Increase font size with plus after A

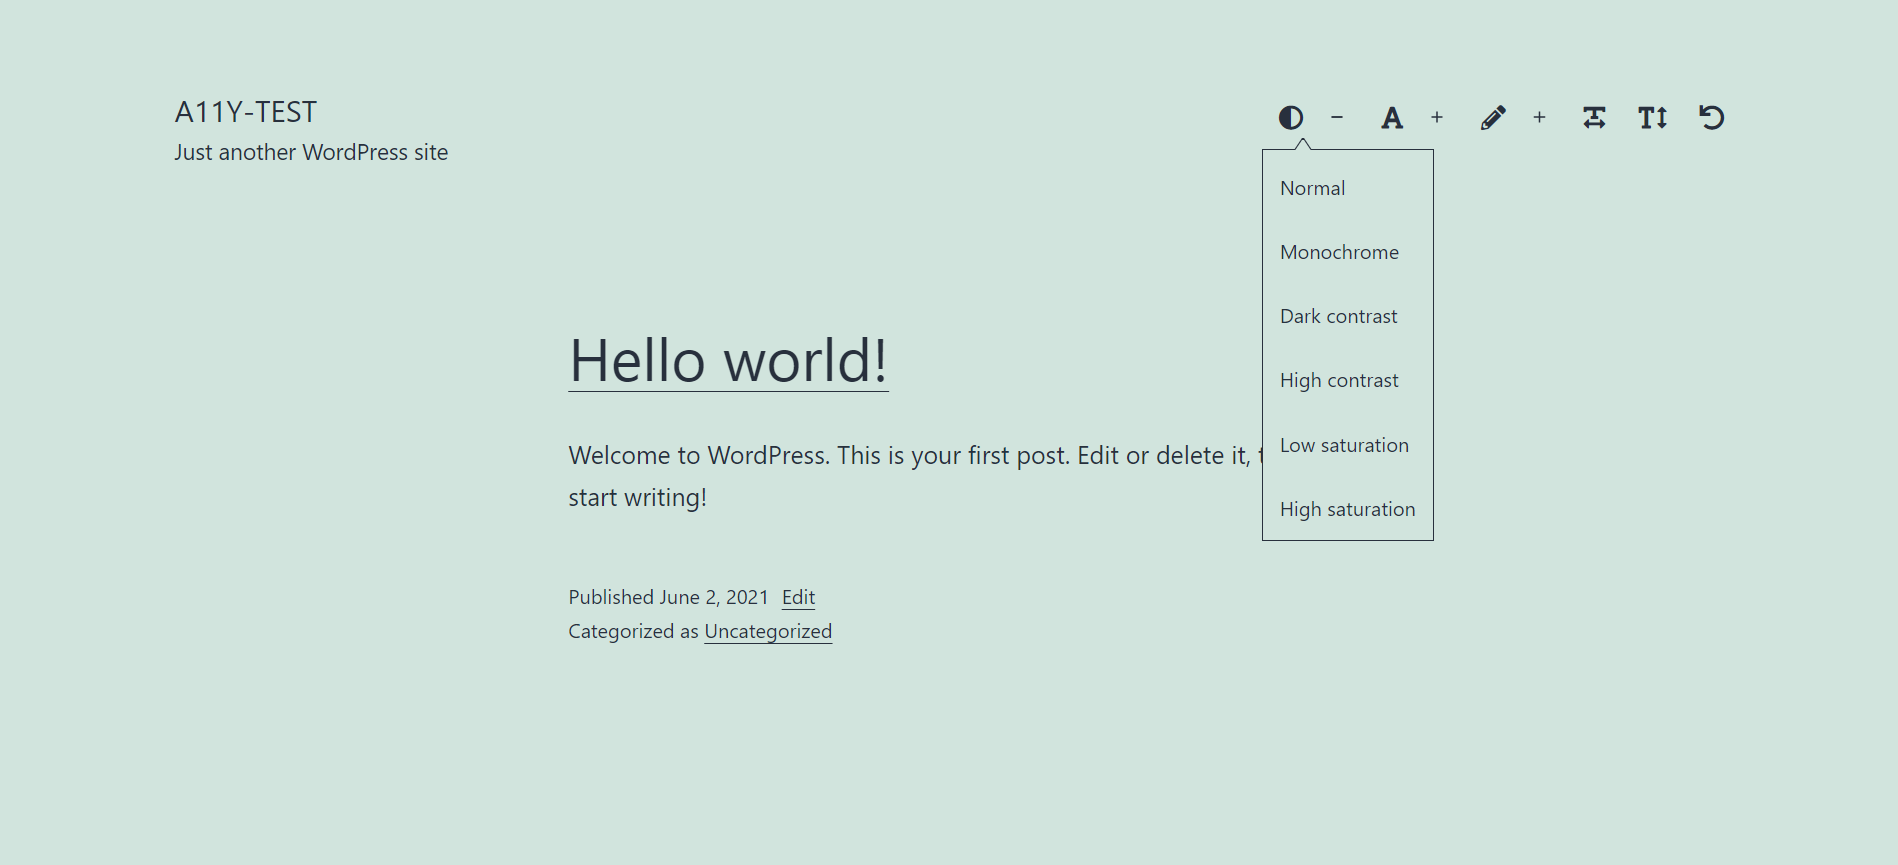[x=1437, y=118]
